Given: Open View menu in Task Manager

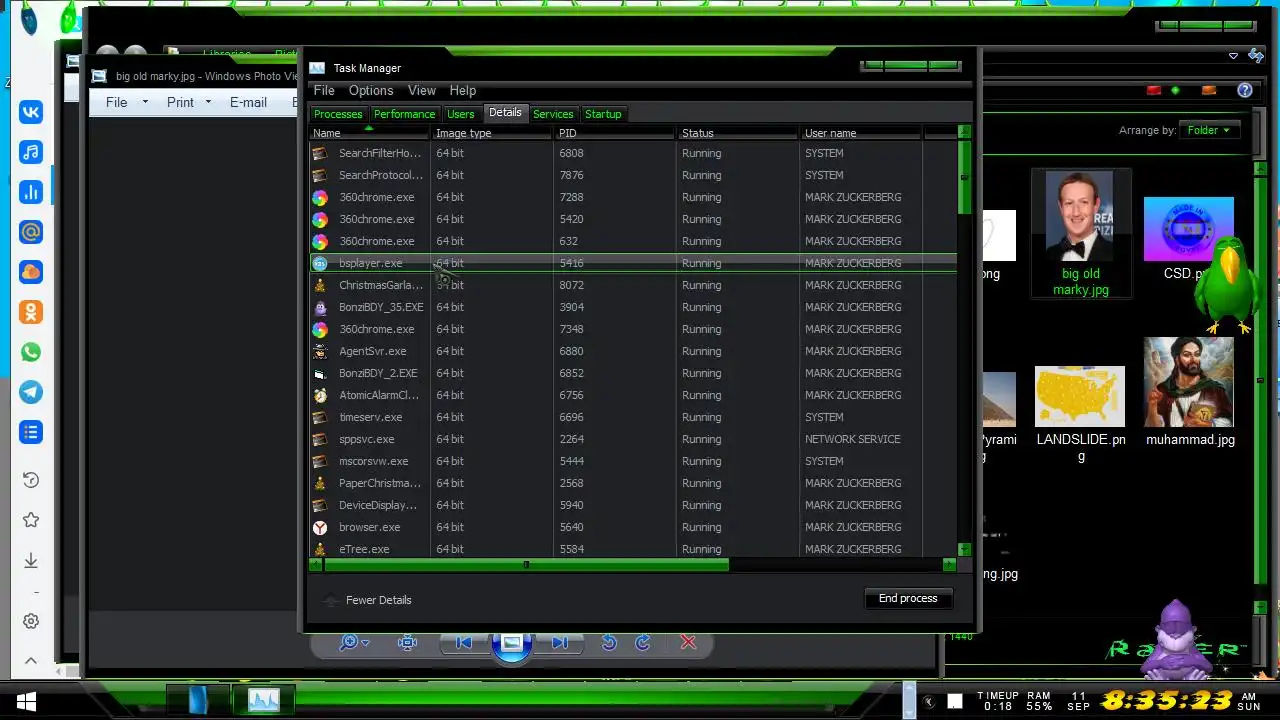Looking at the screenshot, I should pyautogui.click(x=422, y=90).
